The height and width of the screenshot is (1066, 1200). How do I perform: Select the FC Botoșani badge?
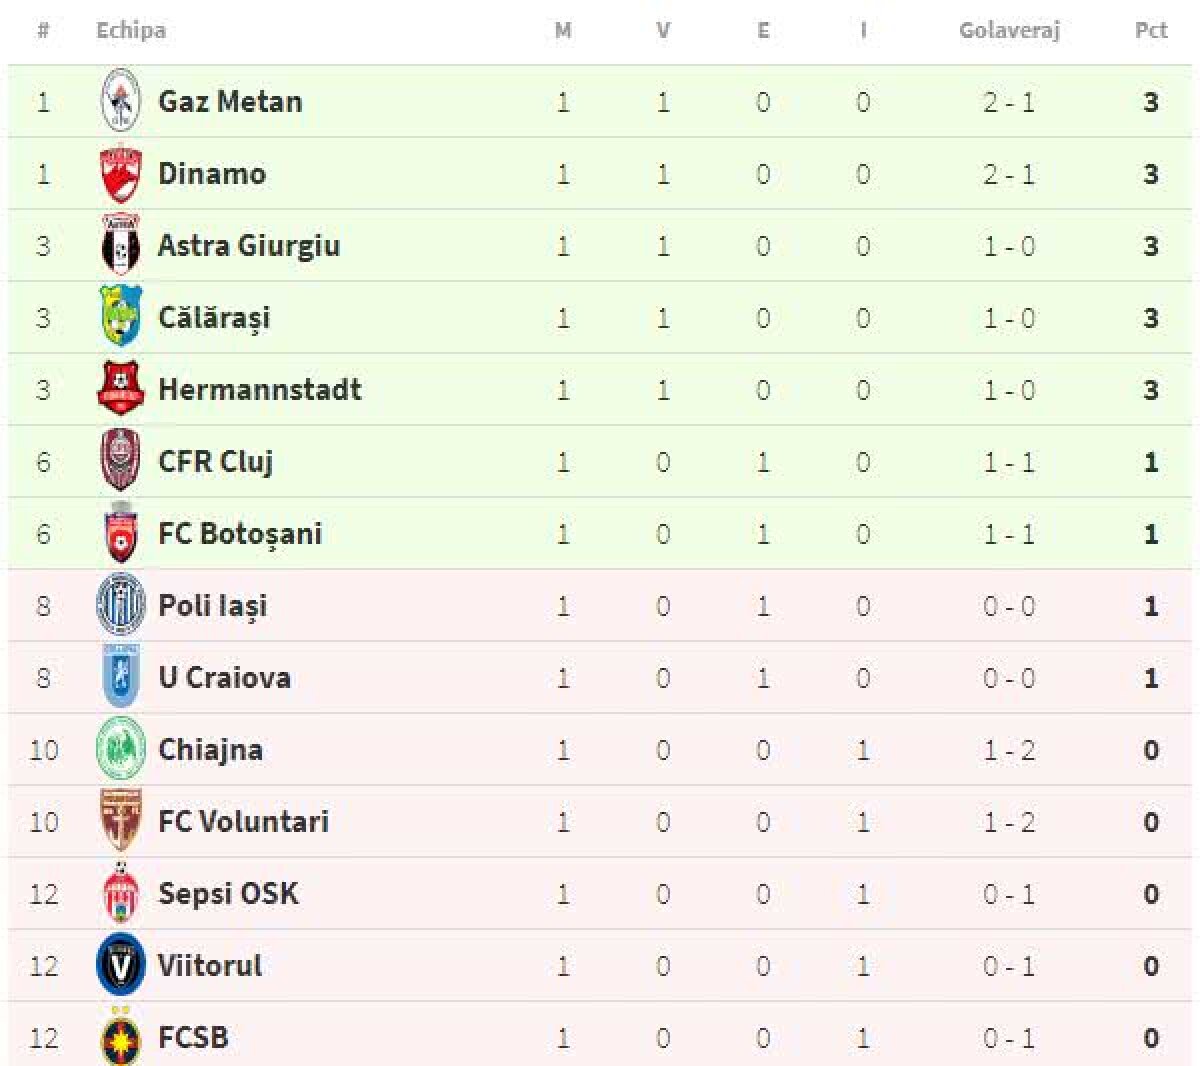click(x=121, y=533)
